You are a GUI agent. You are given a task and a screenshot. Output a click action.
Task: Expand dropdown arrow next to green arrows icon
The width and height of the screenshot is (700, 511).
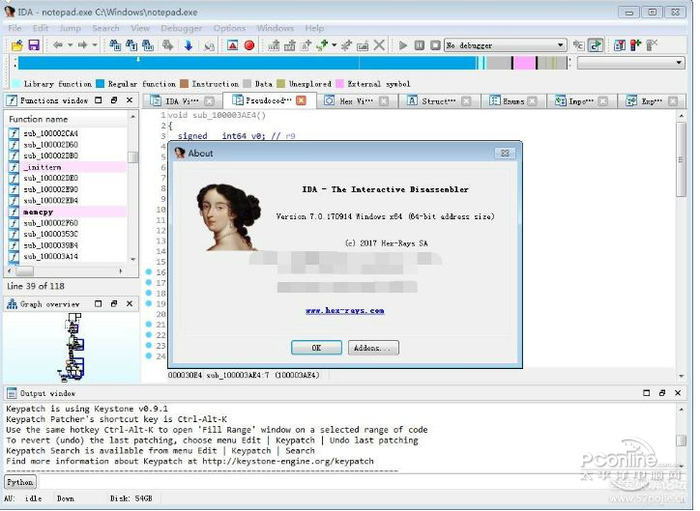click(x=334, y=45)
